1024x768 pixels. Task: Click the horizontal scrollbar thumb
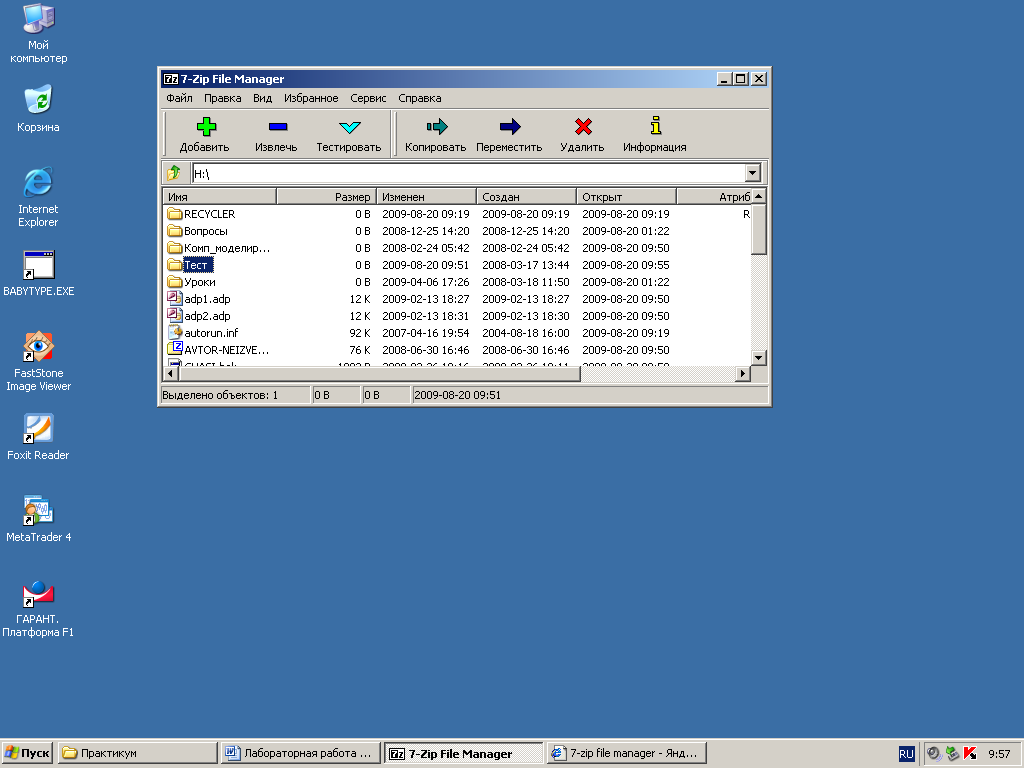(379, 374)
